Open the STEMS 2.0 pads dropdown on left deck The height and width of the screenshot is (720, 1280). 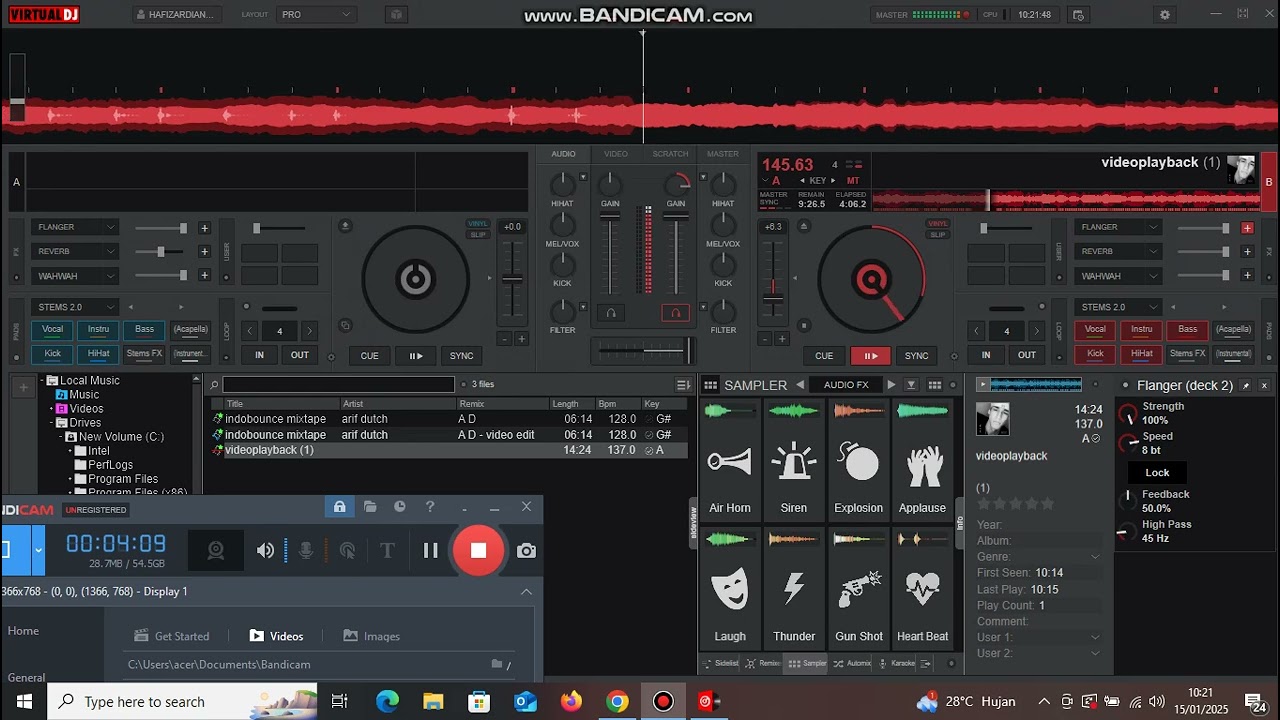75,307
